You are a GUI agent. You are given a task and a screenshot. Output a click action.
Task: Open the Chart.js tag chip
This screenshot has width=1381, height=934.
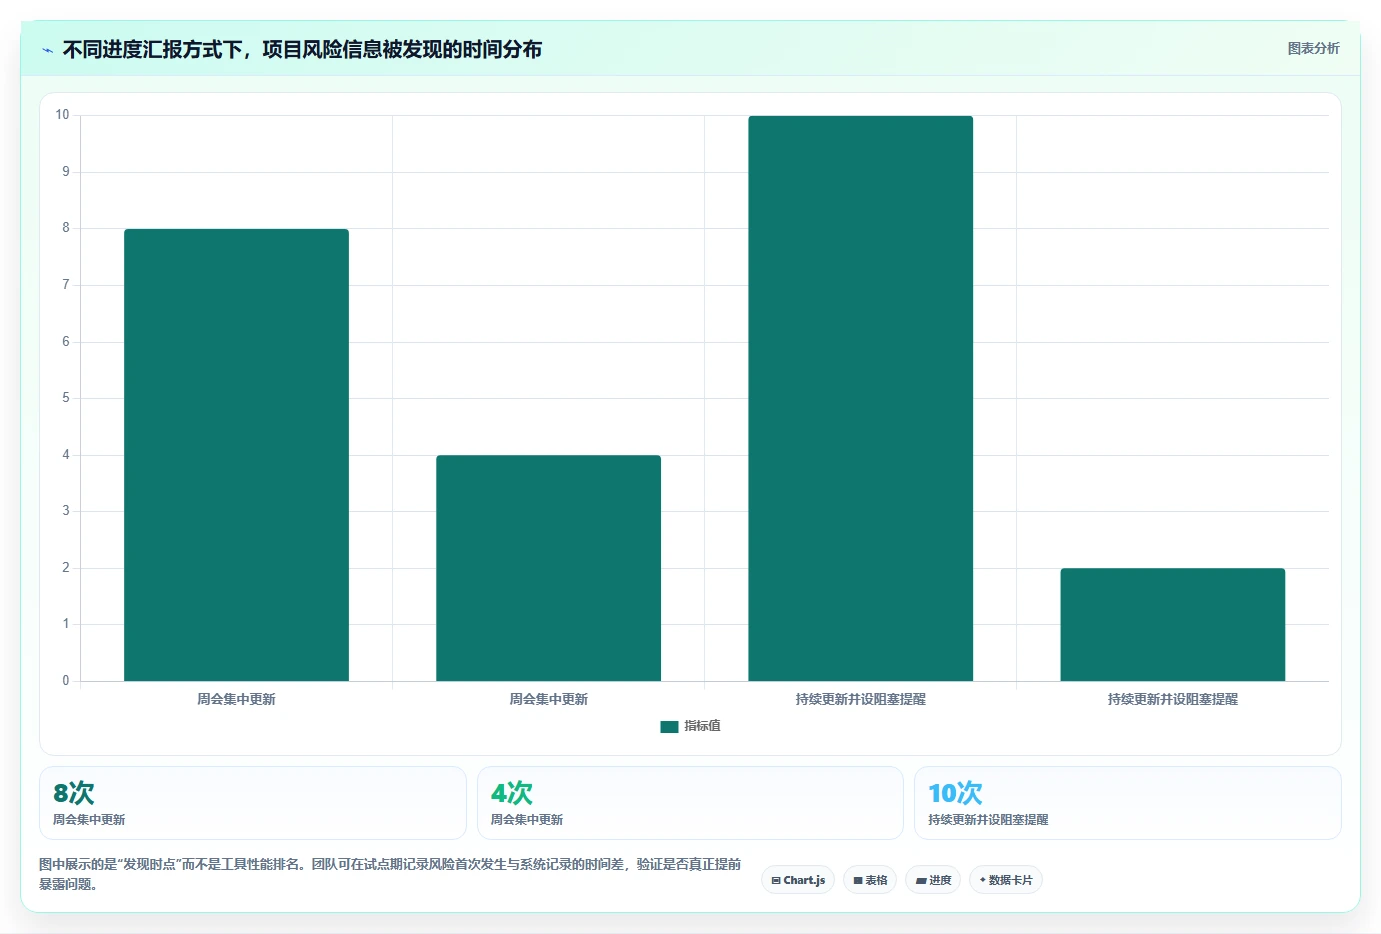pos(798,880)
